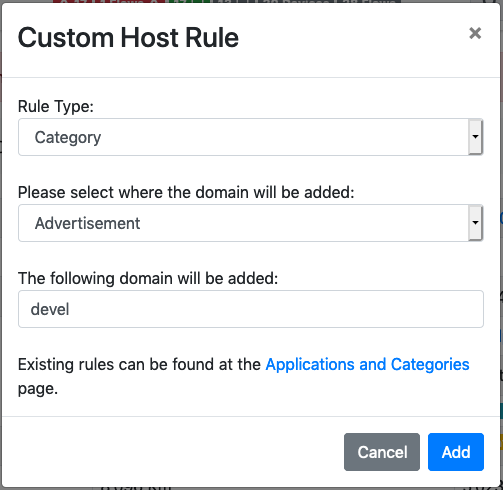Open the Advertisement category dropdown
This screenshot has height=490, width=503.
(x=251, y=223)
